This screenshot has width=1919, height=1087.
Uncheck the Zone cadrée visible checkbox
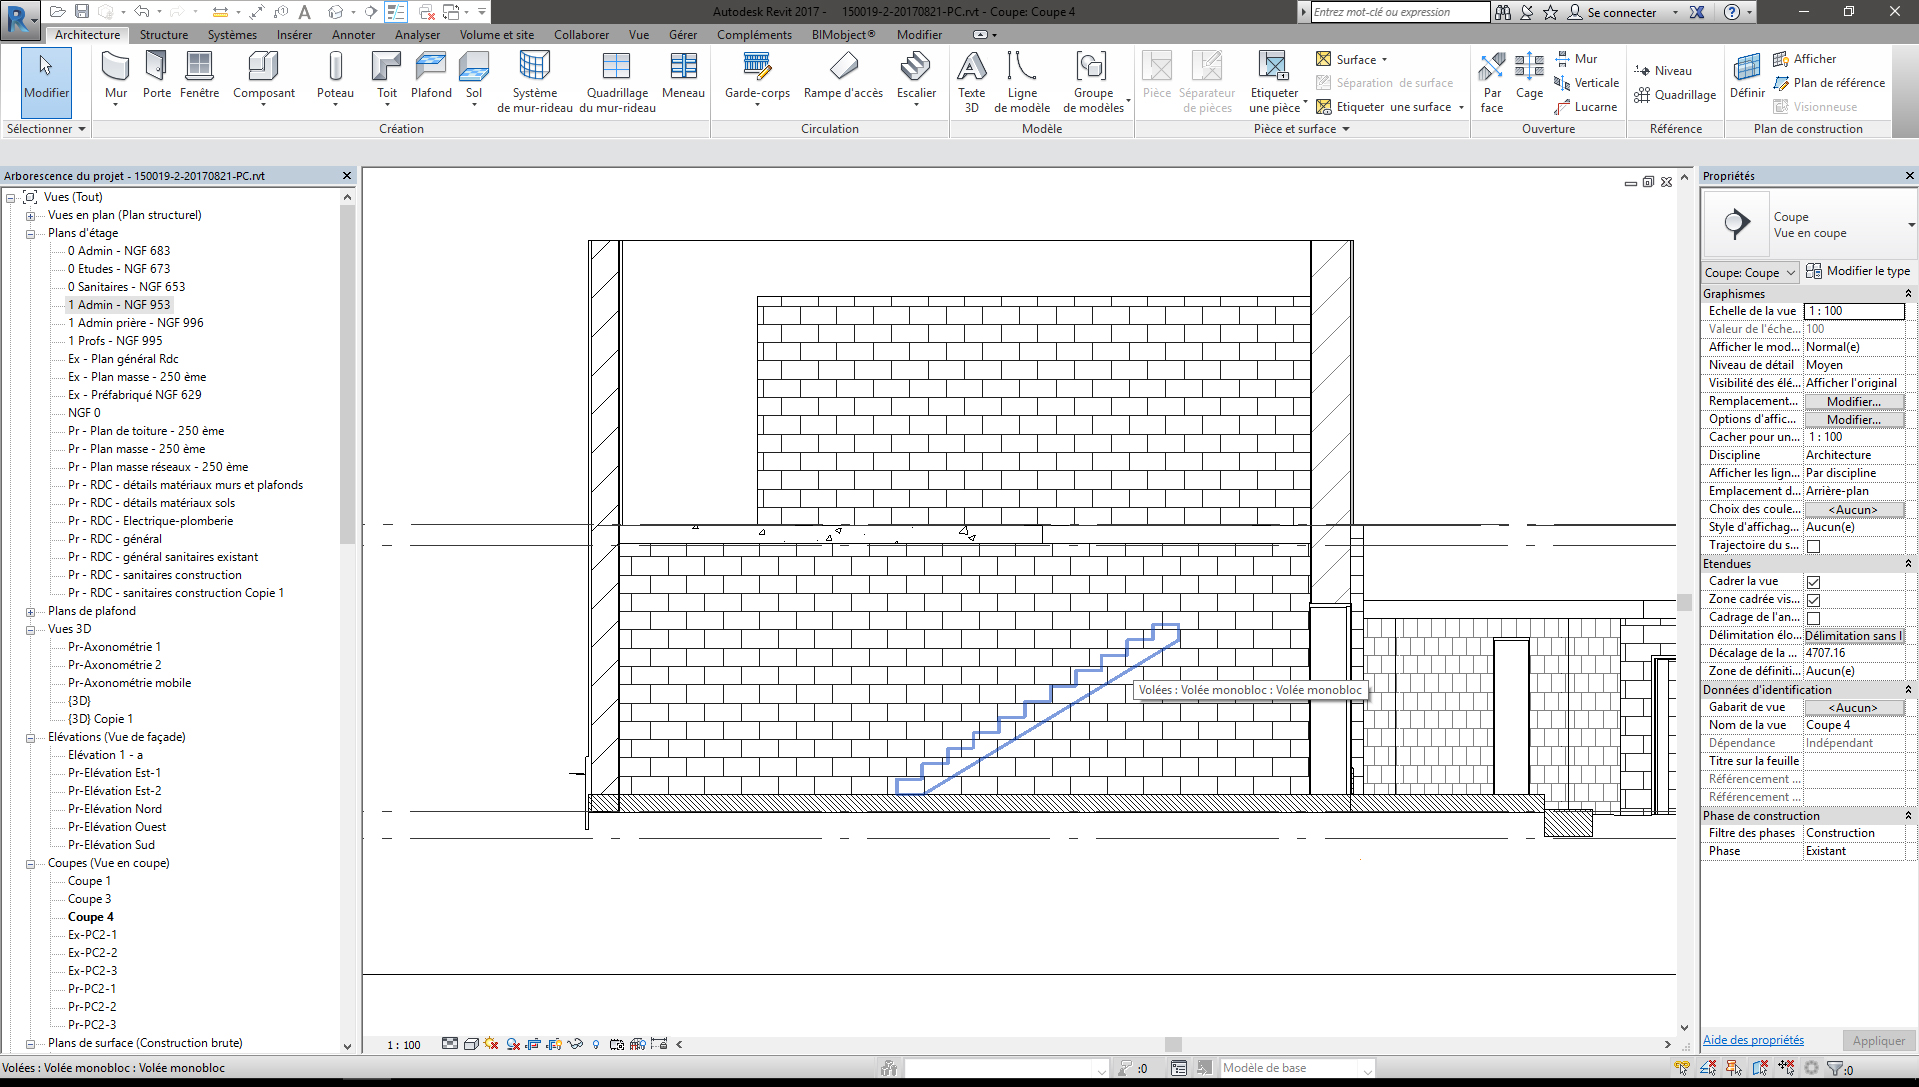[1813, 600]
